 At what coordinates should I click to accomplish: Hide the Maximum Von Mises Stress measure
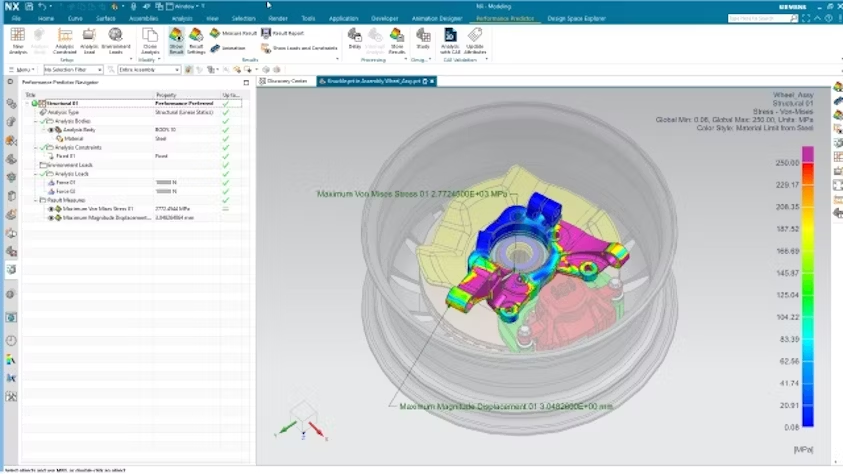pos(52,209)
